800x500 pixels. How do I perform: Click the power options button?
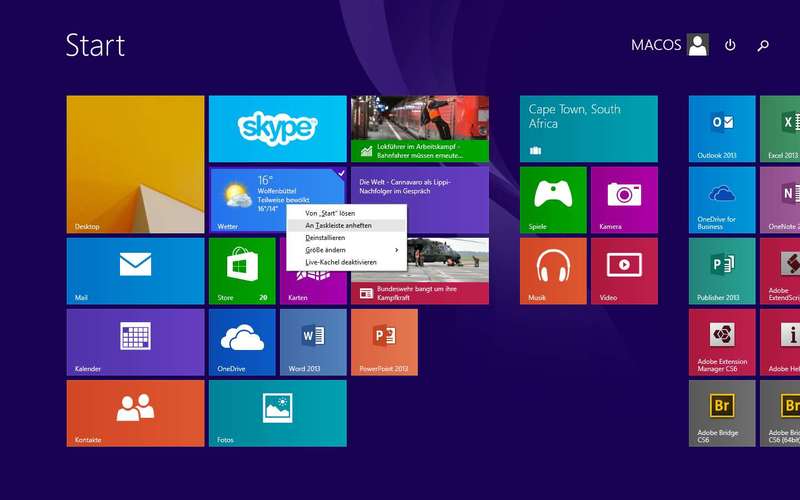pos(730,45)
